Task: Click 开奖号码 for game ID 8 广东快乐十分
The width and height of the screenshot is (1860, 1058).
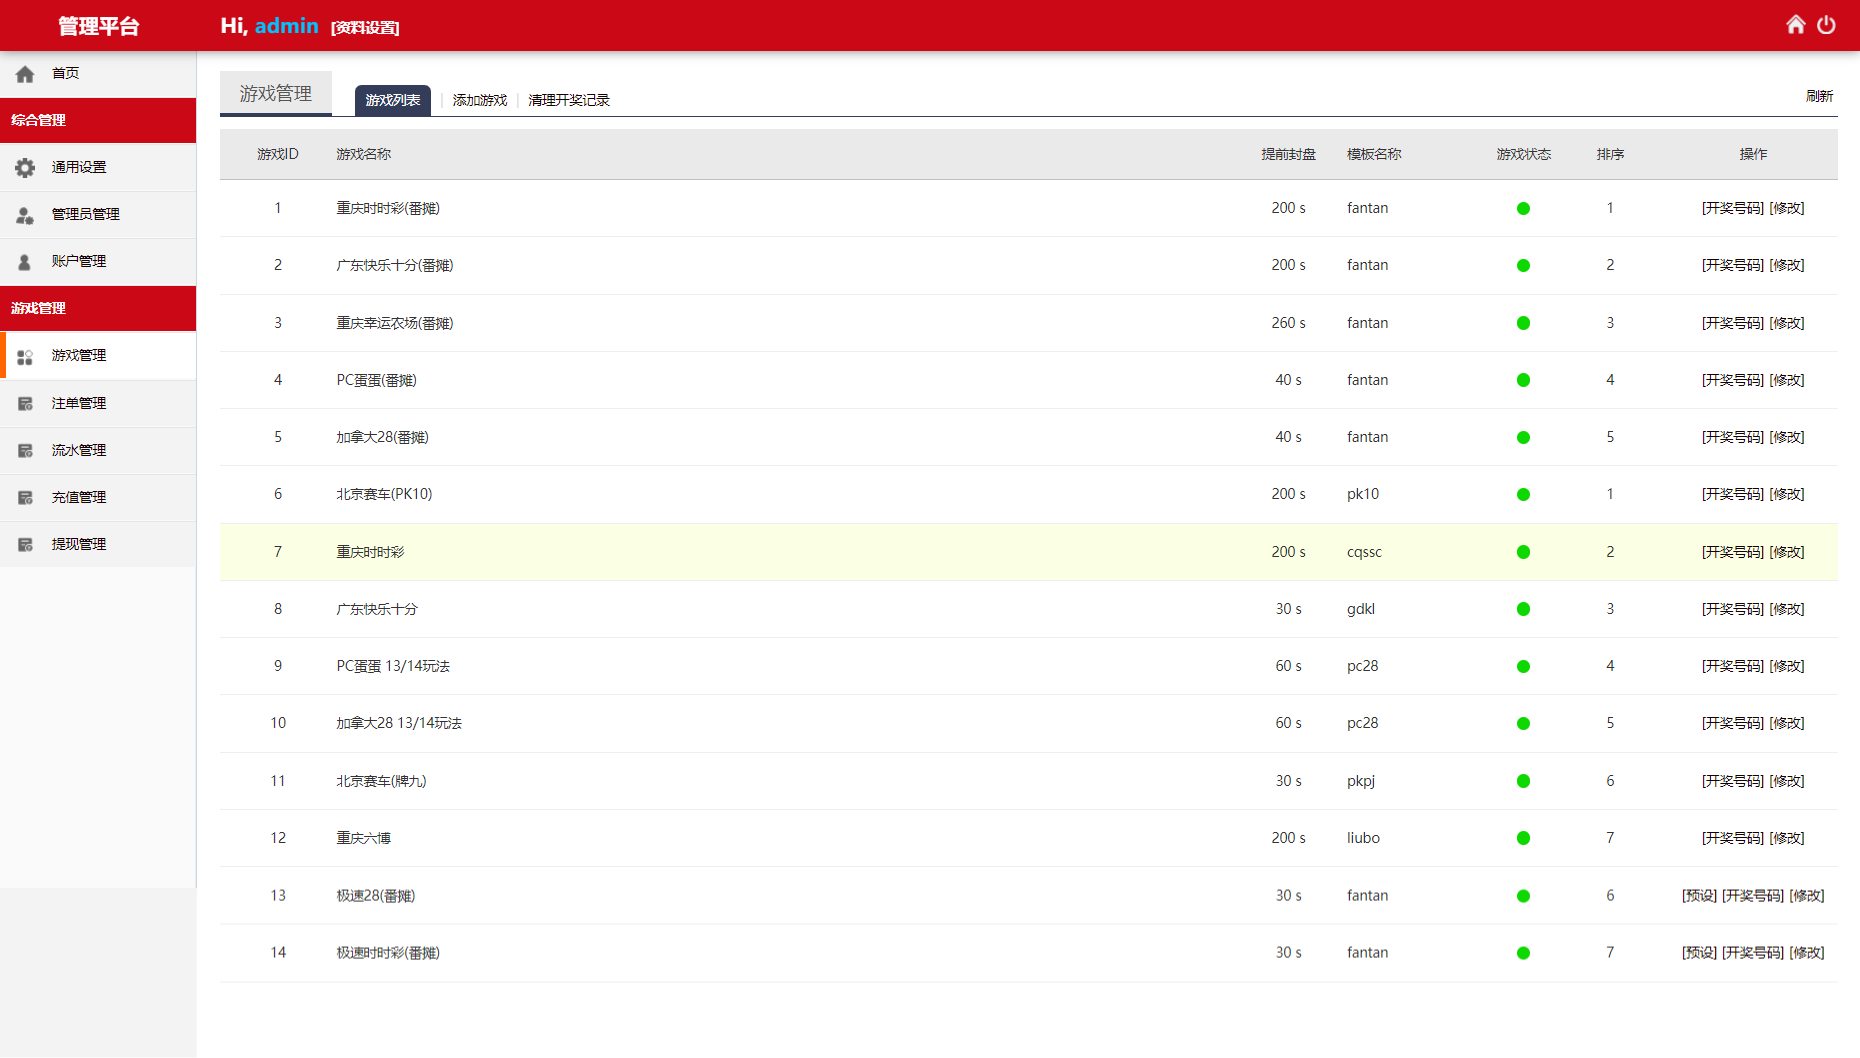Action: point(1732,609)
